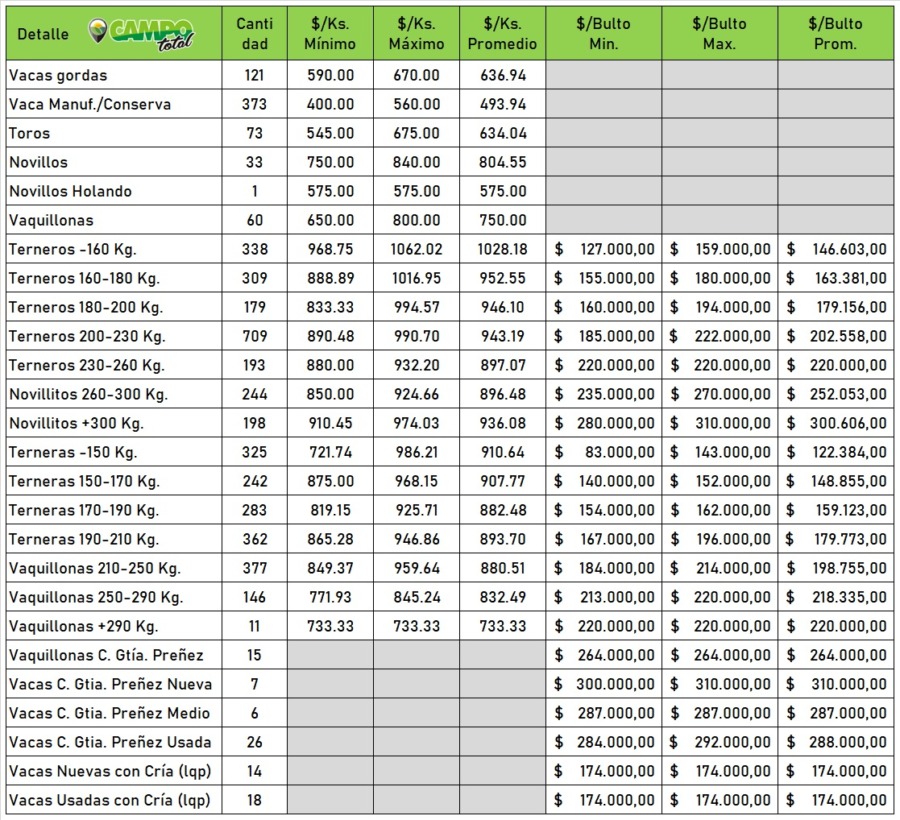Click the Vacas Usadas con Cría (lqp) label

pyautogui.click(x=108, y=800)
